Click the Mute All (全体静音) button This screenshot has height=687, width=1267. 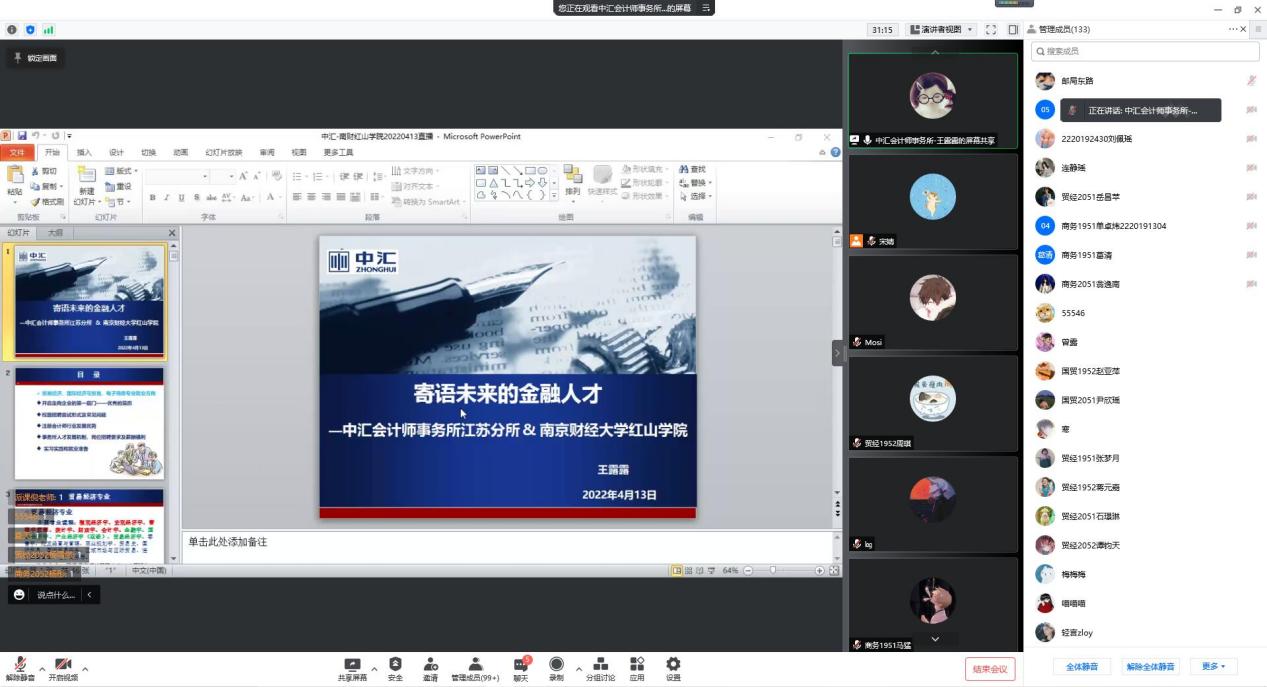1082,667
